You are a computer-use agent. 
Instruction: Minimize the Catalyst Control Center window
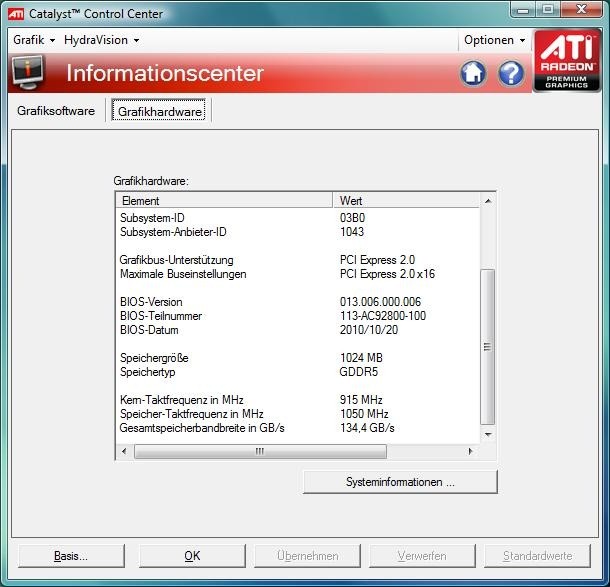[x=523, y=10]
